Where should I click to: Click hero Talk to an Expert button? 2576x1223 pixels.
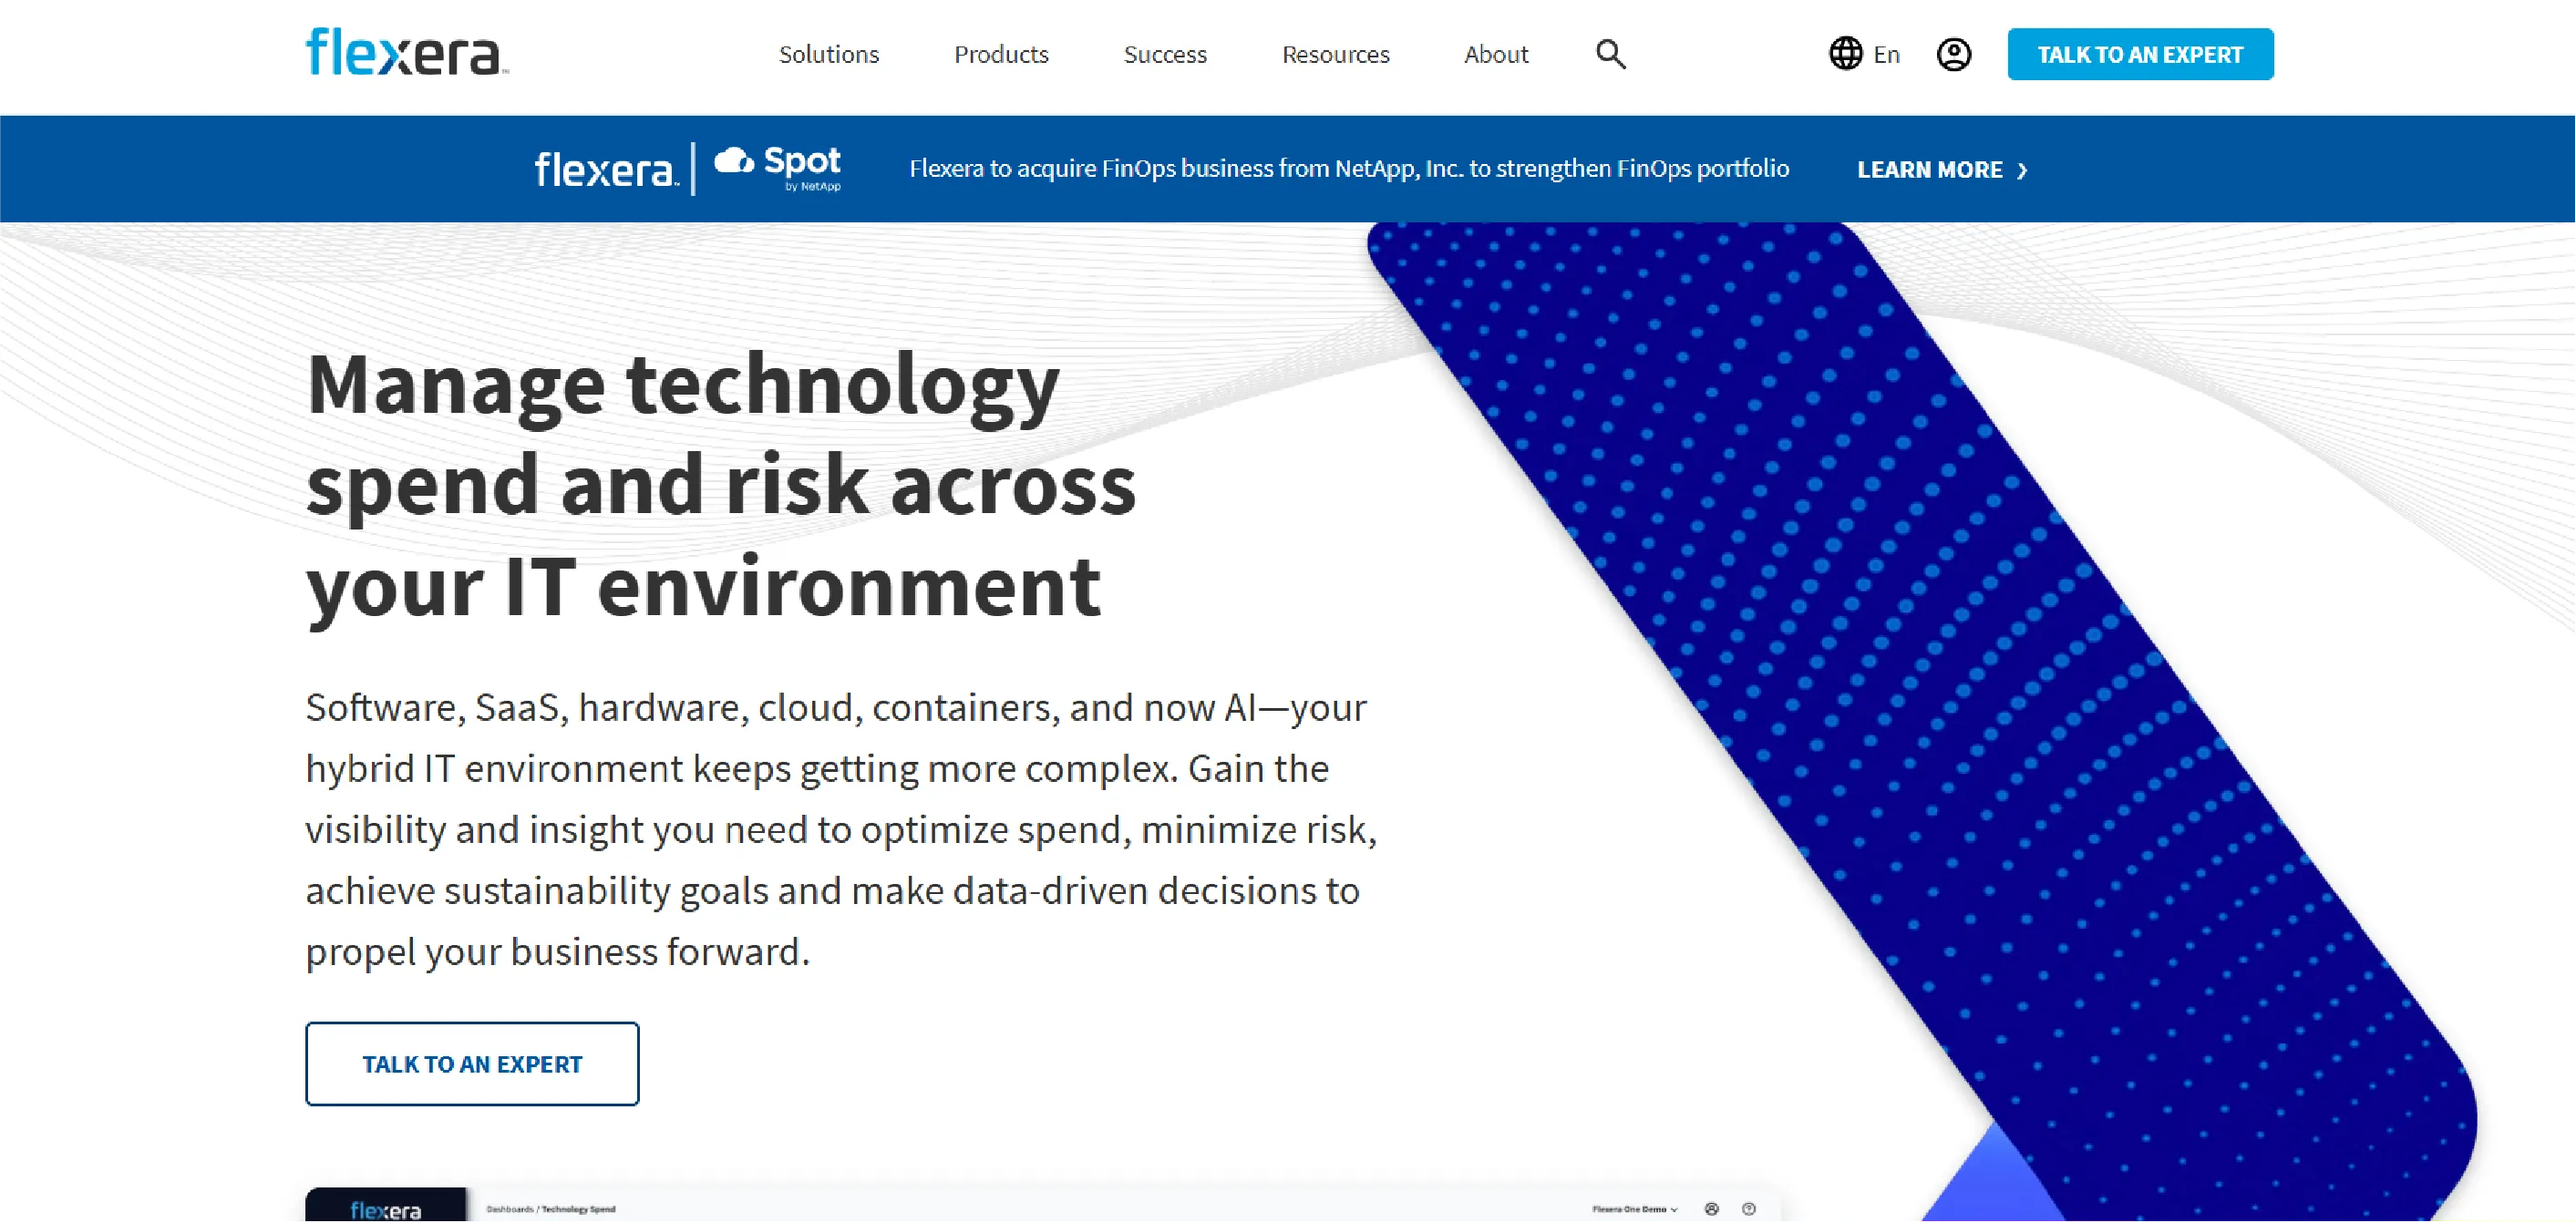point(472,1064)
